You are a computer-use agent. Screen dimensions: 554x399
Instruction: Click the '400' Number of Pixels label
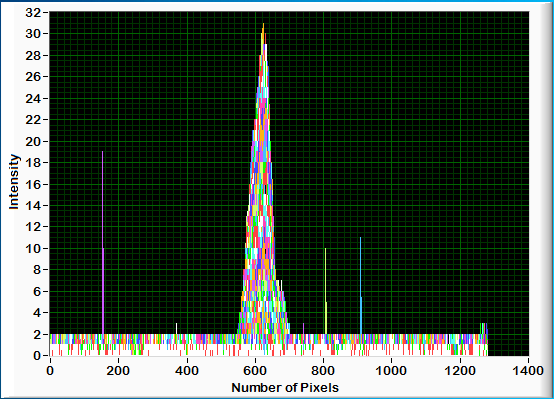pyautogui.click(x=187, y=371)
